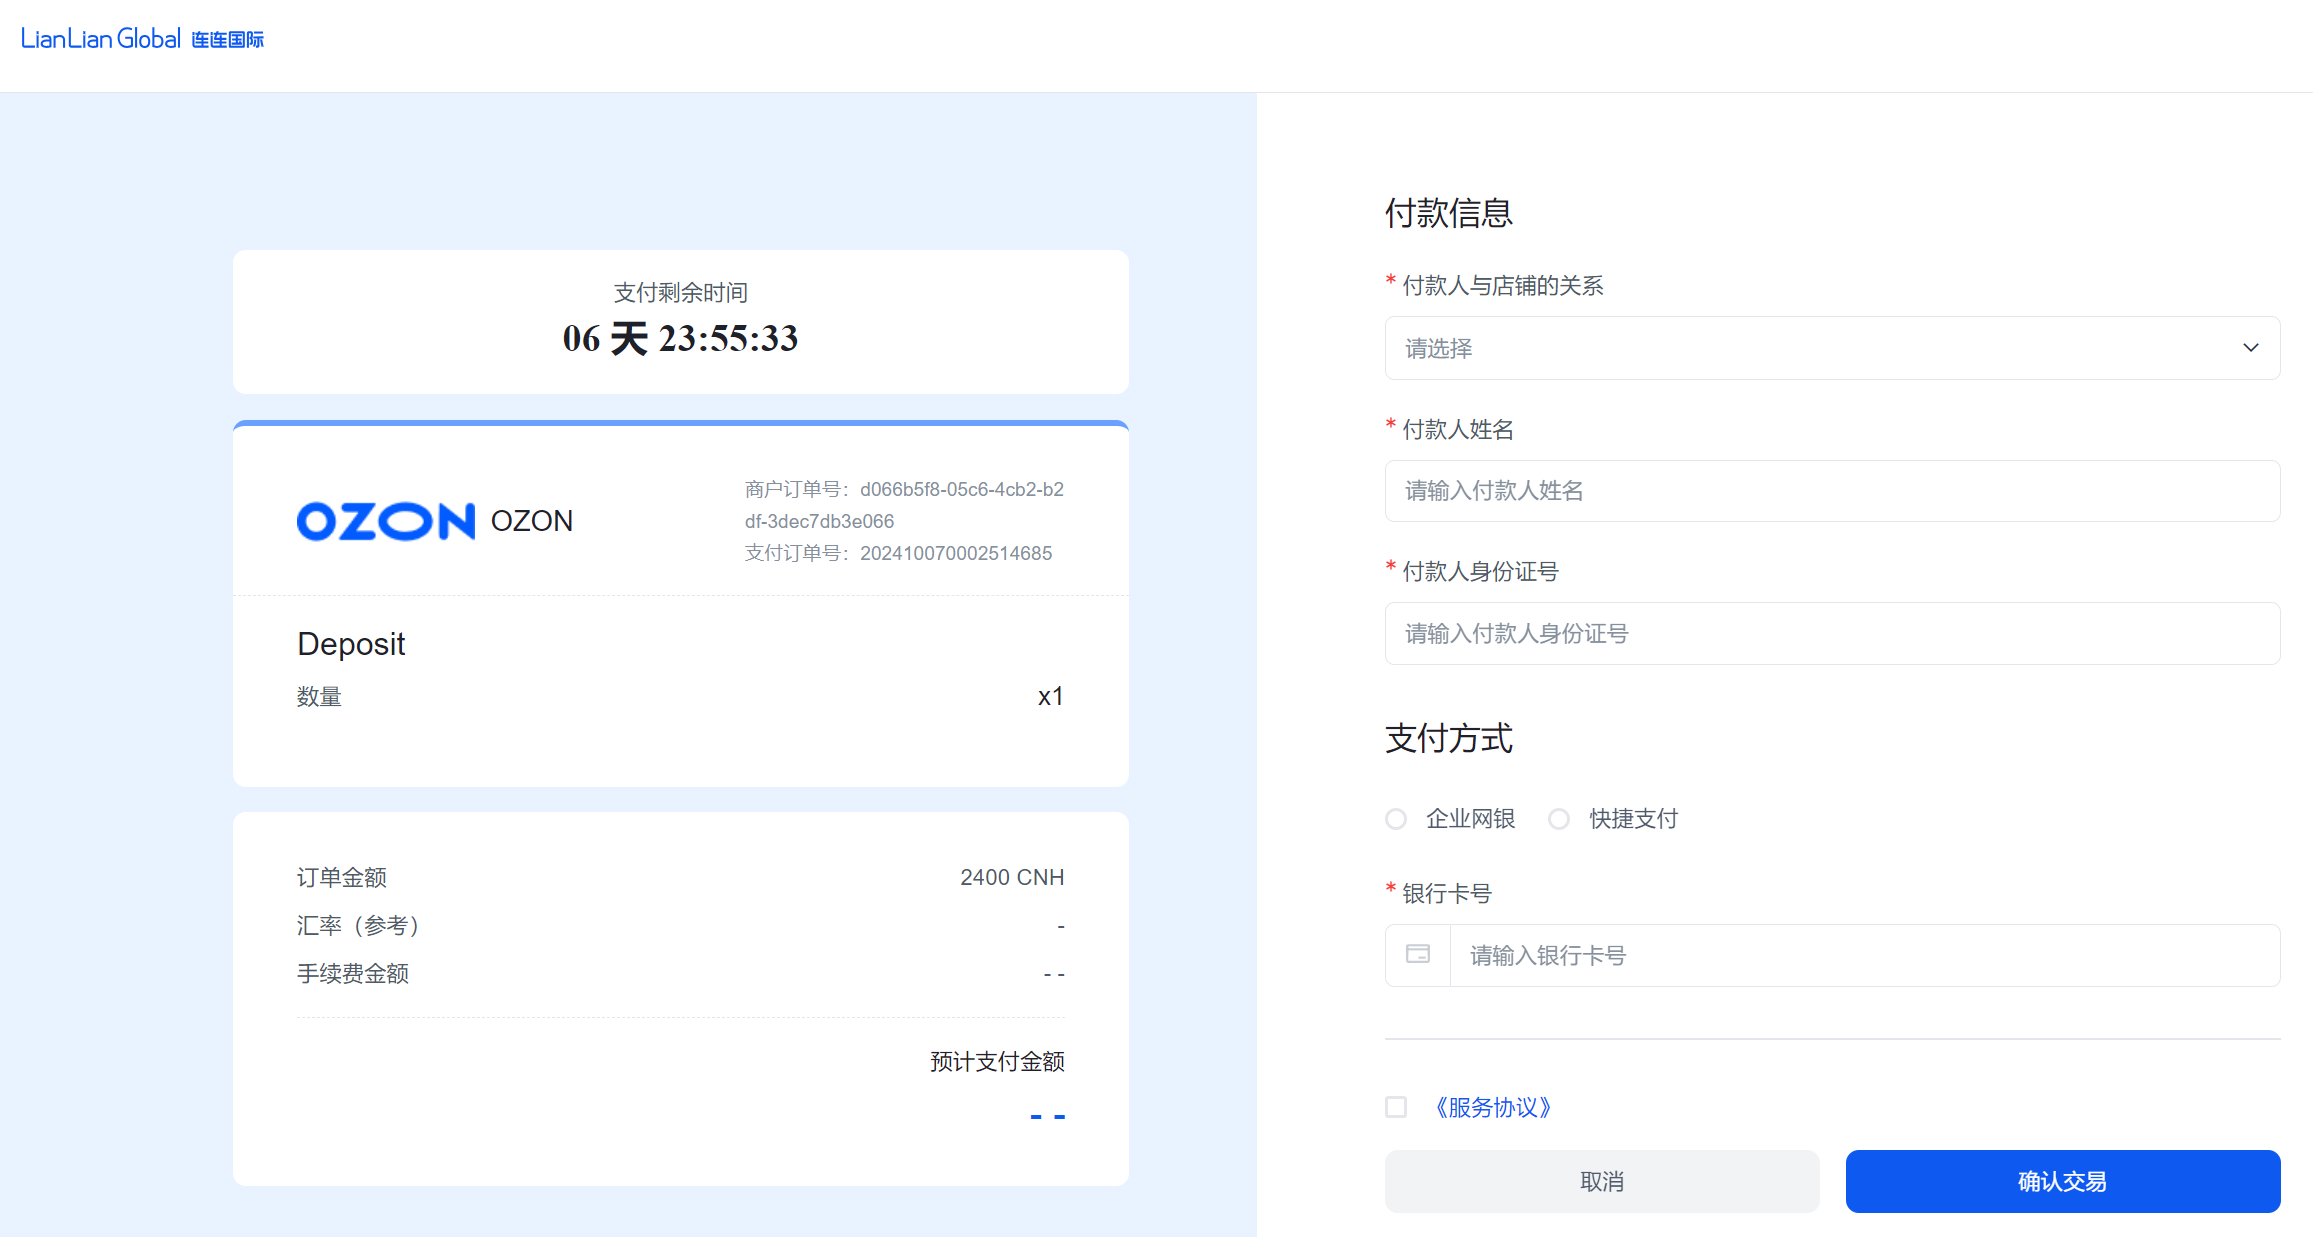Image resolution: width=2313 pixels, height=1237 pixels.
Task: Click the 付款信息 section heading
Action: click(x=1449, y=213)
